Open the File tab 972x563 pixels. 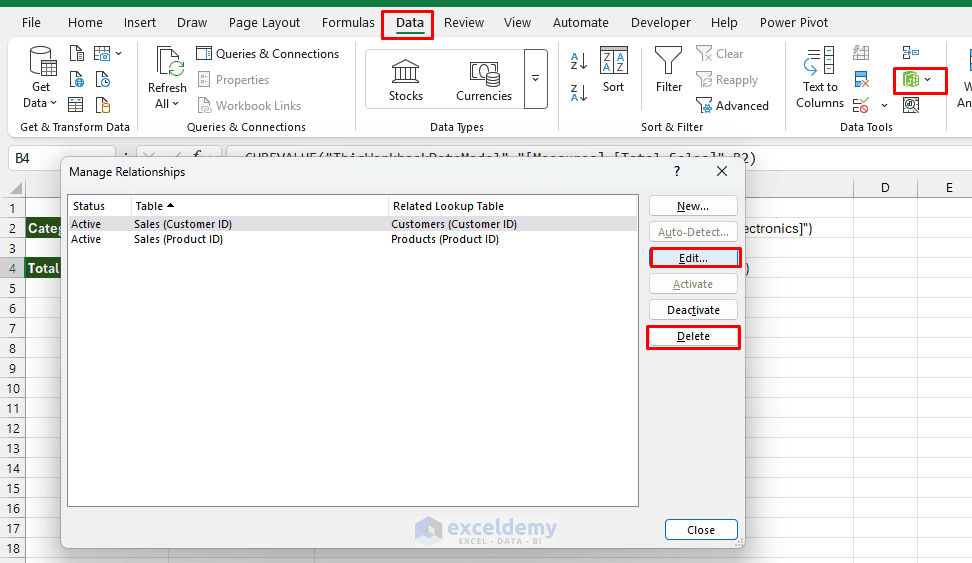[31, 23]
